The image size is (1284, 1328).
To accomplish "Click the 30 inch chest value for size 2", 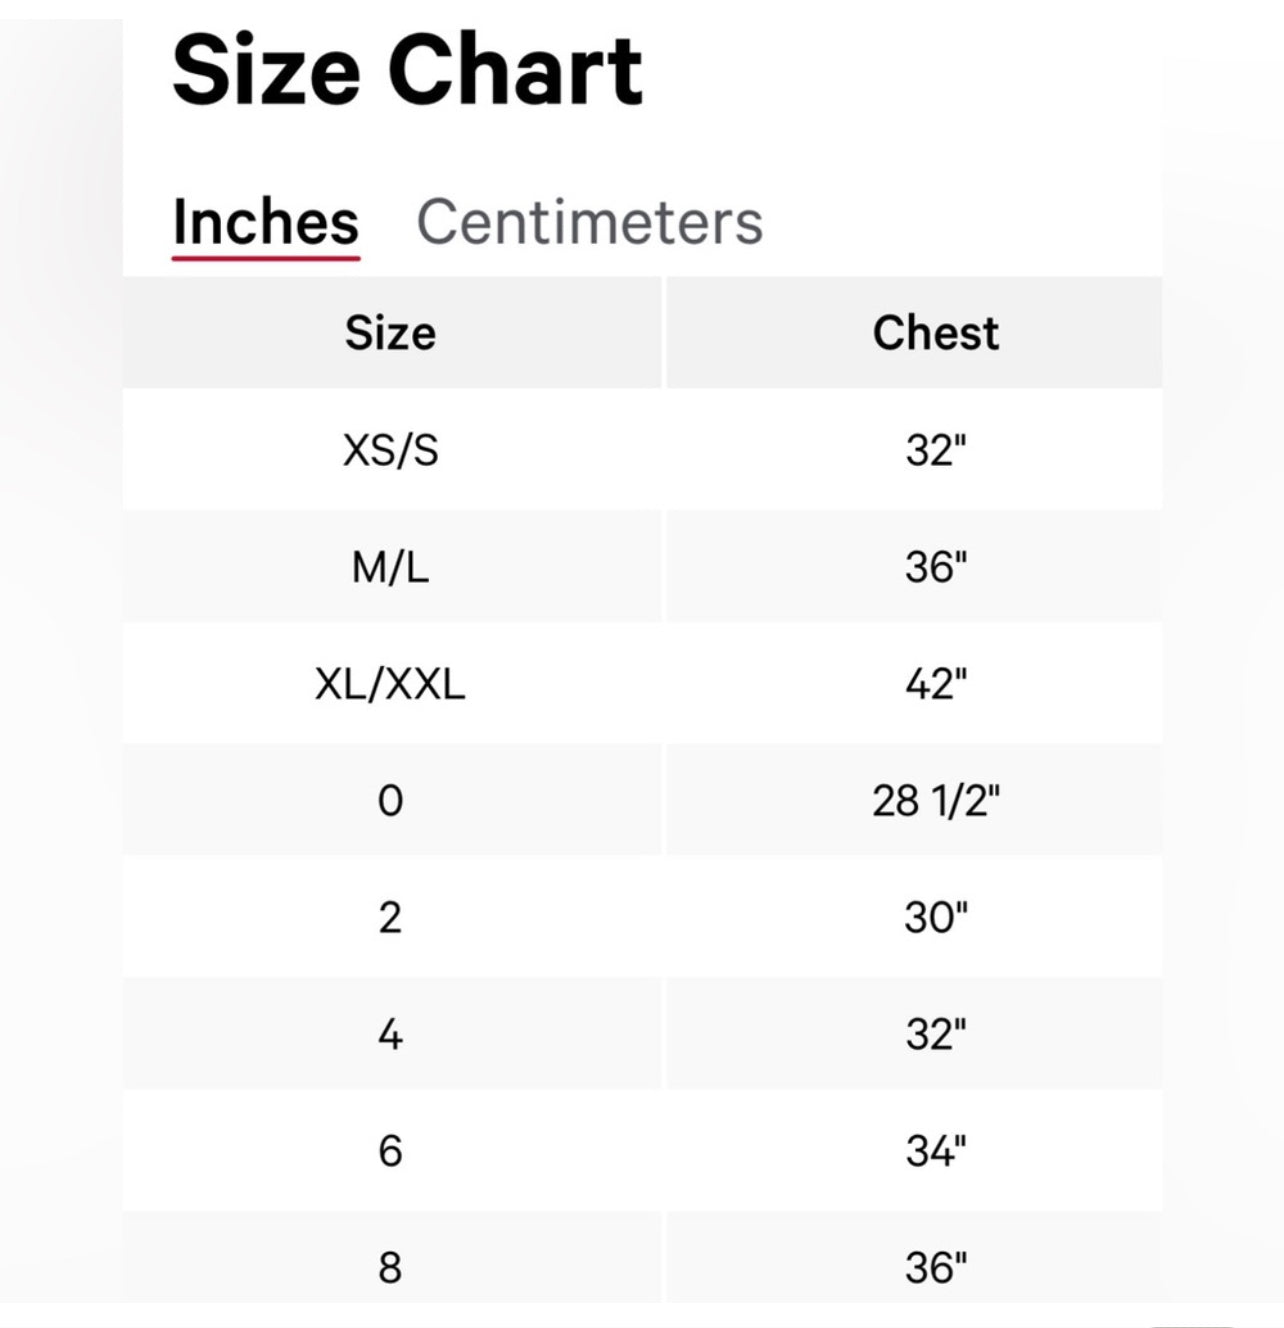I will pos(934,915).
